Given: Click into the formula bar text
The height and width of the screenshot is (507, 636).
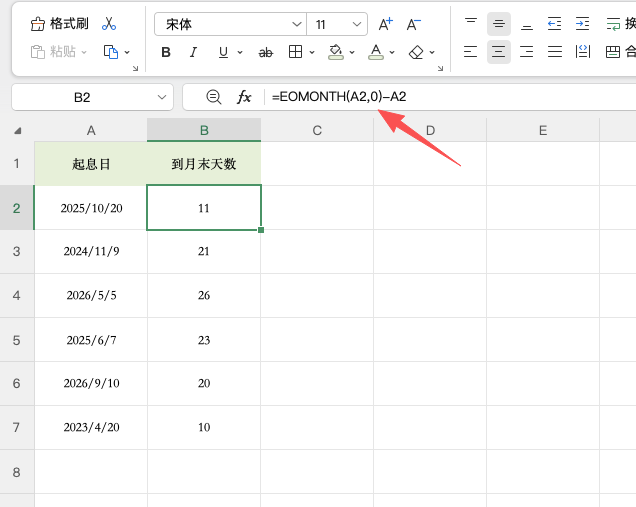Looking at the screenshot, I should [339, 97].
